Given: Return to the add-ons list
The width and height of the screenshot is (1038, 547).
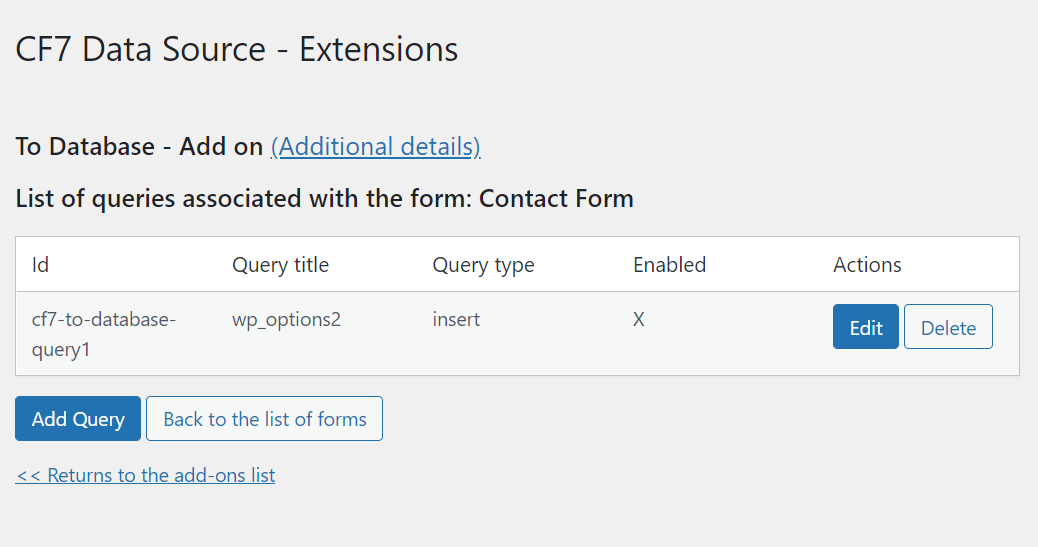Looking at the screenshot, I should pyautogui.click(x=145, y=475).
